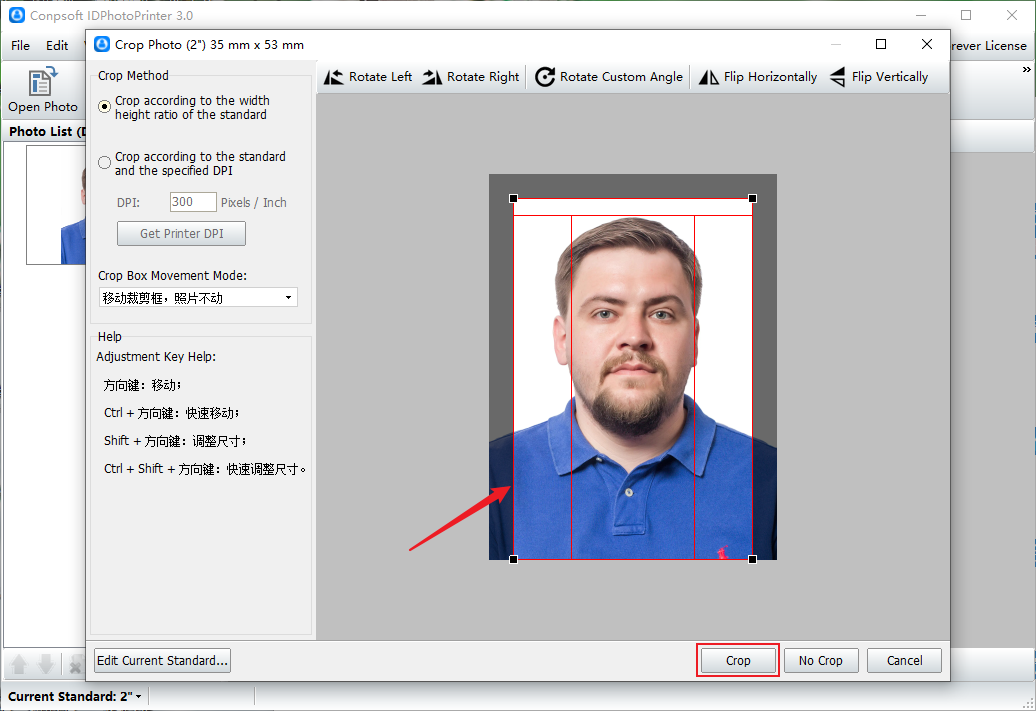Click the Rotate Right icon
Image resolution: width=1036 pixels, height=711 pixels.
pyautogui.click(x=433, y=77)
